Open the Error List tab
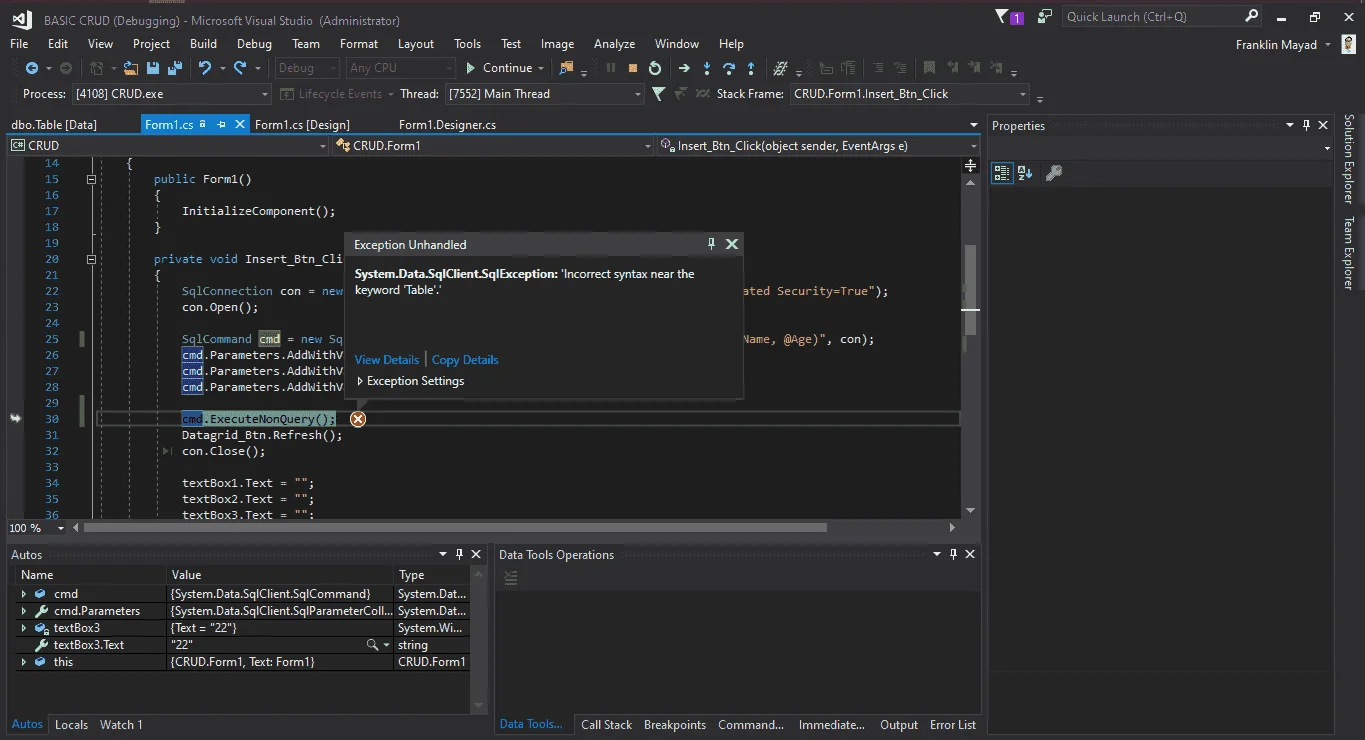The height and width of the screenshot is (740, 1365). [953, 725]
